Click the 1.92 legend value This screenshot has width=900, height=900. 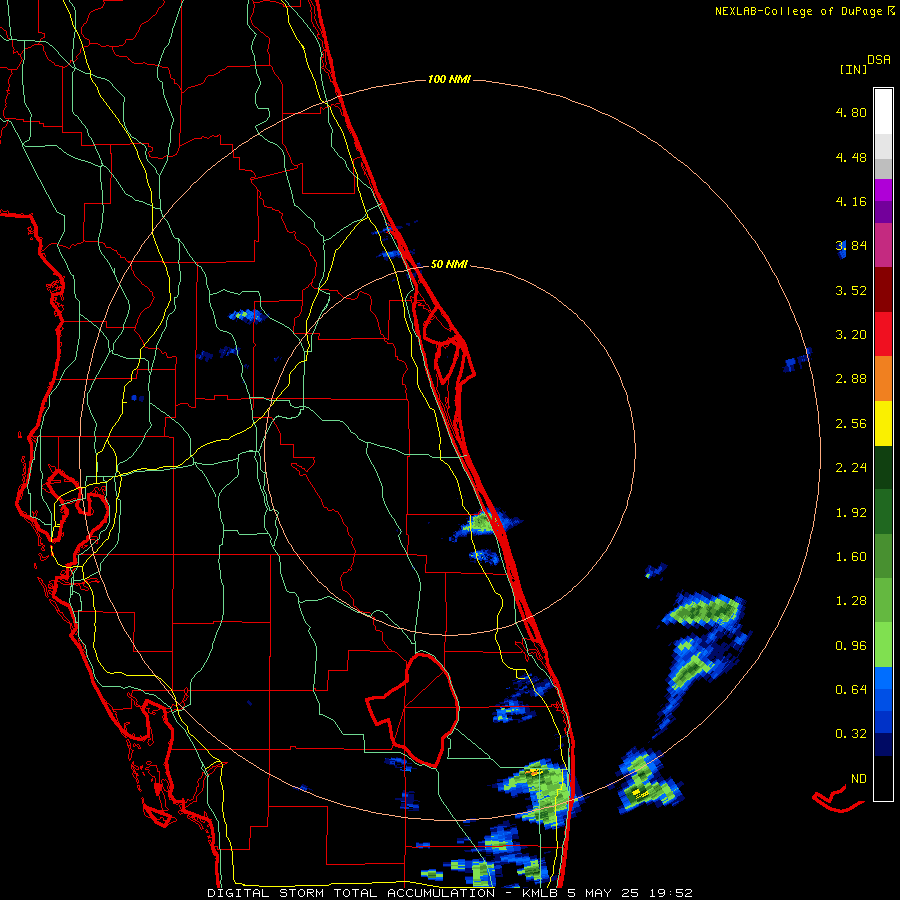tap(851, 513)
